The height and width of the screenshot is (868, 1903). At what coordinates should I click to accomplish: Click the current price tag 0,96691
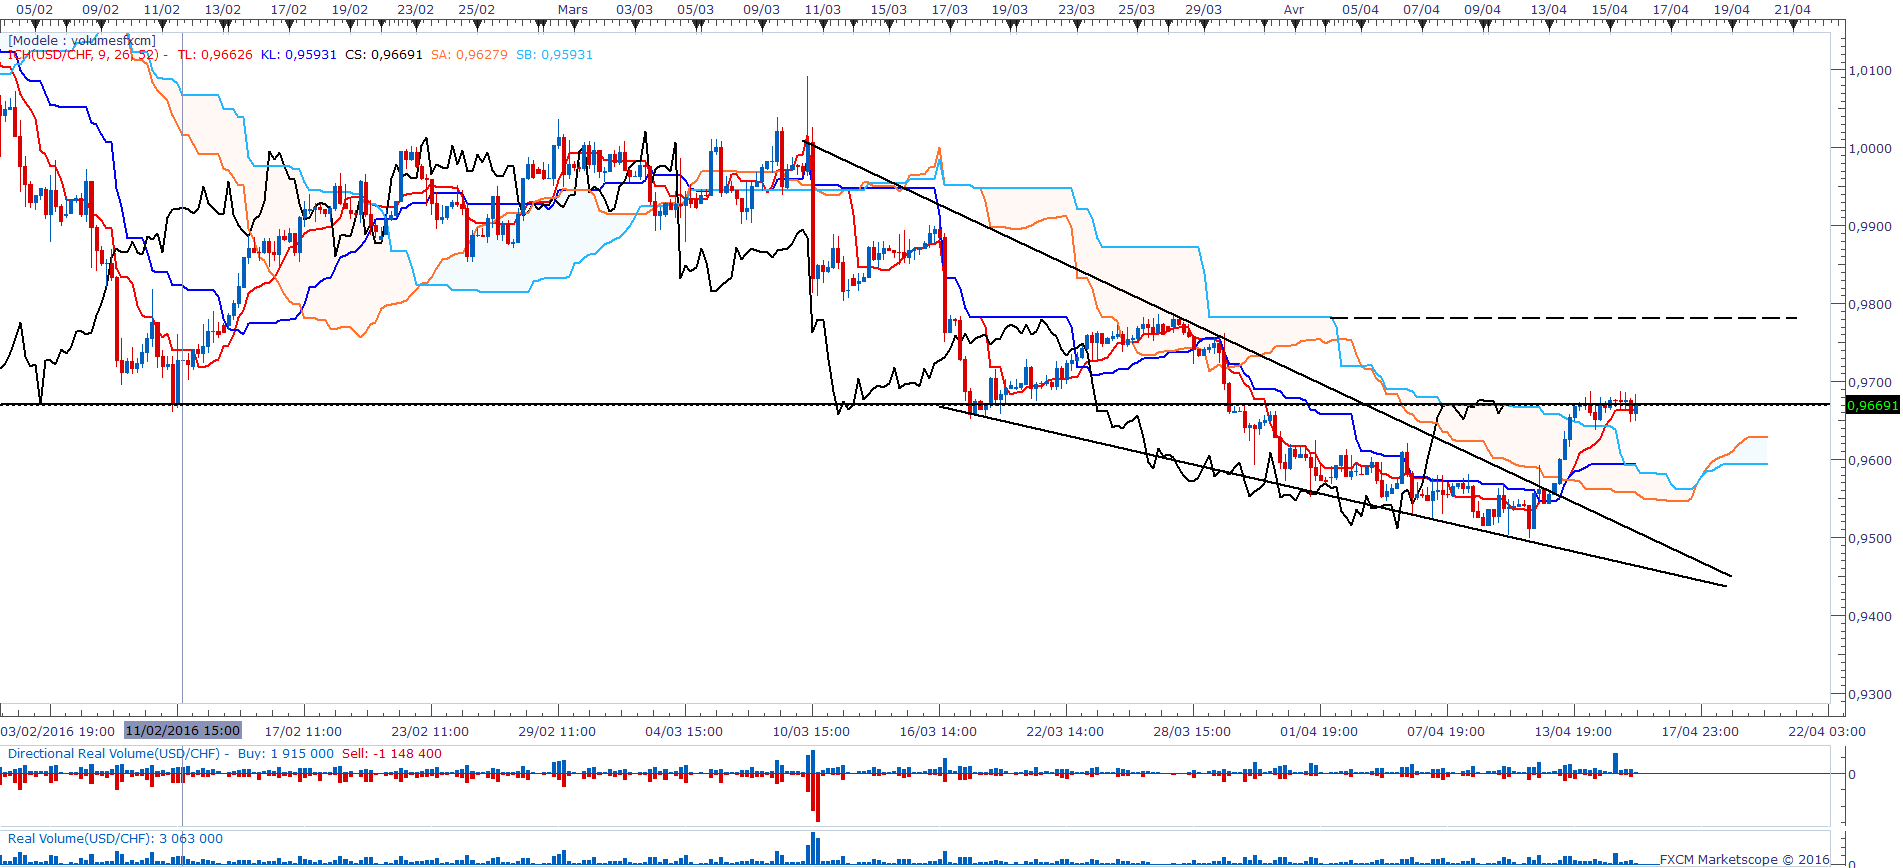(1872, 406)
